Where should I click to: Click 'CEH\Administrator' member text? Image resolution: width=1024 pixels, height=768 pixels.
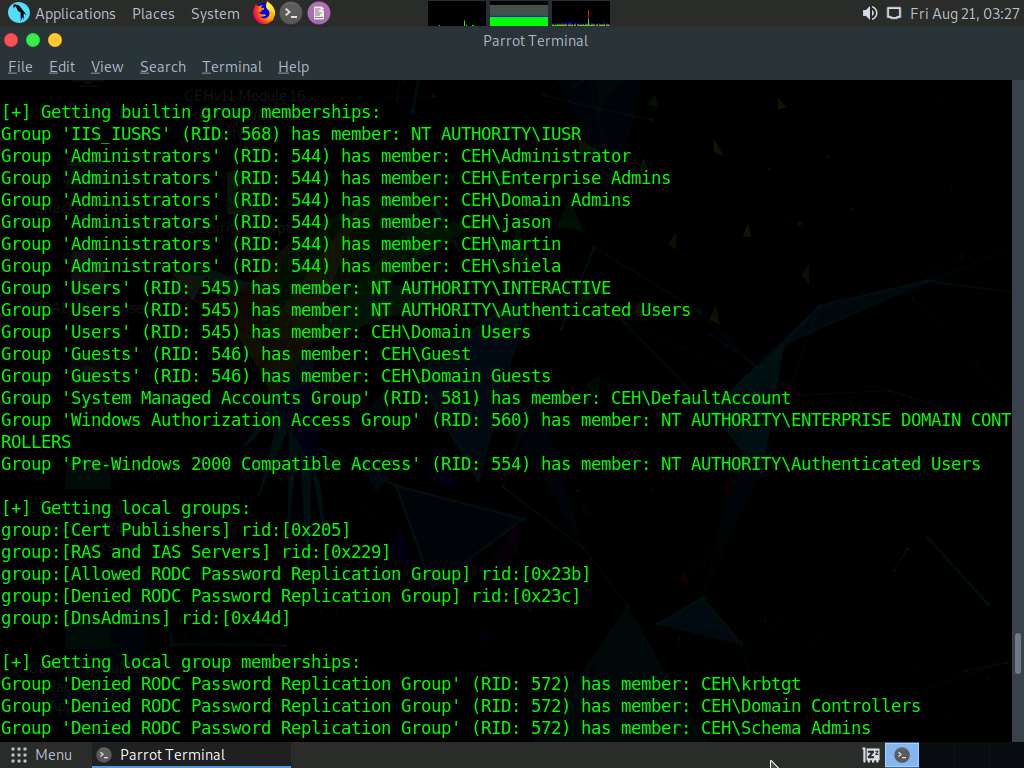point(546,156)
